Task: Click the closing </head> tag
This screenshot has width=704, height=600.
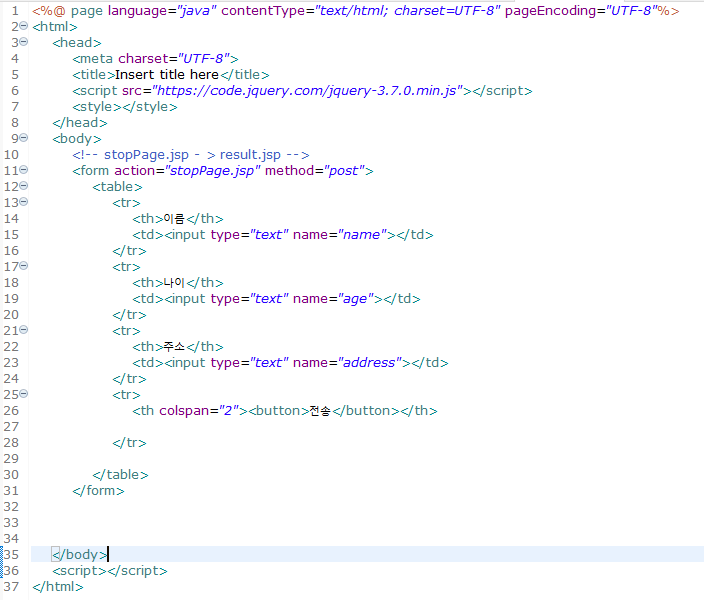Action: [80, 123]
